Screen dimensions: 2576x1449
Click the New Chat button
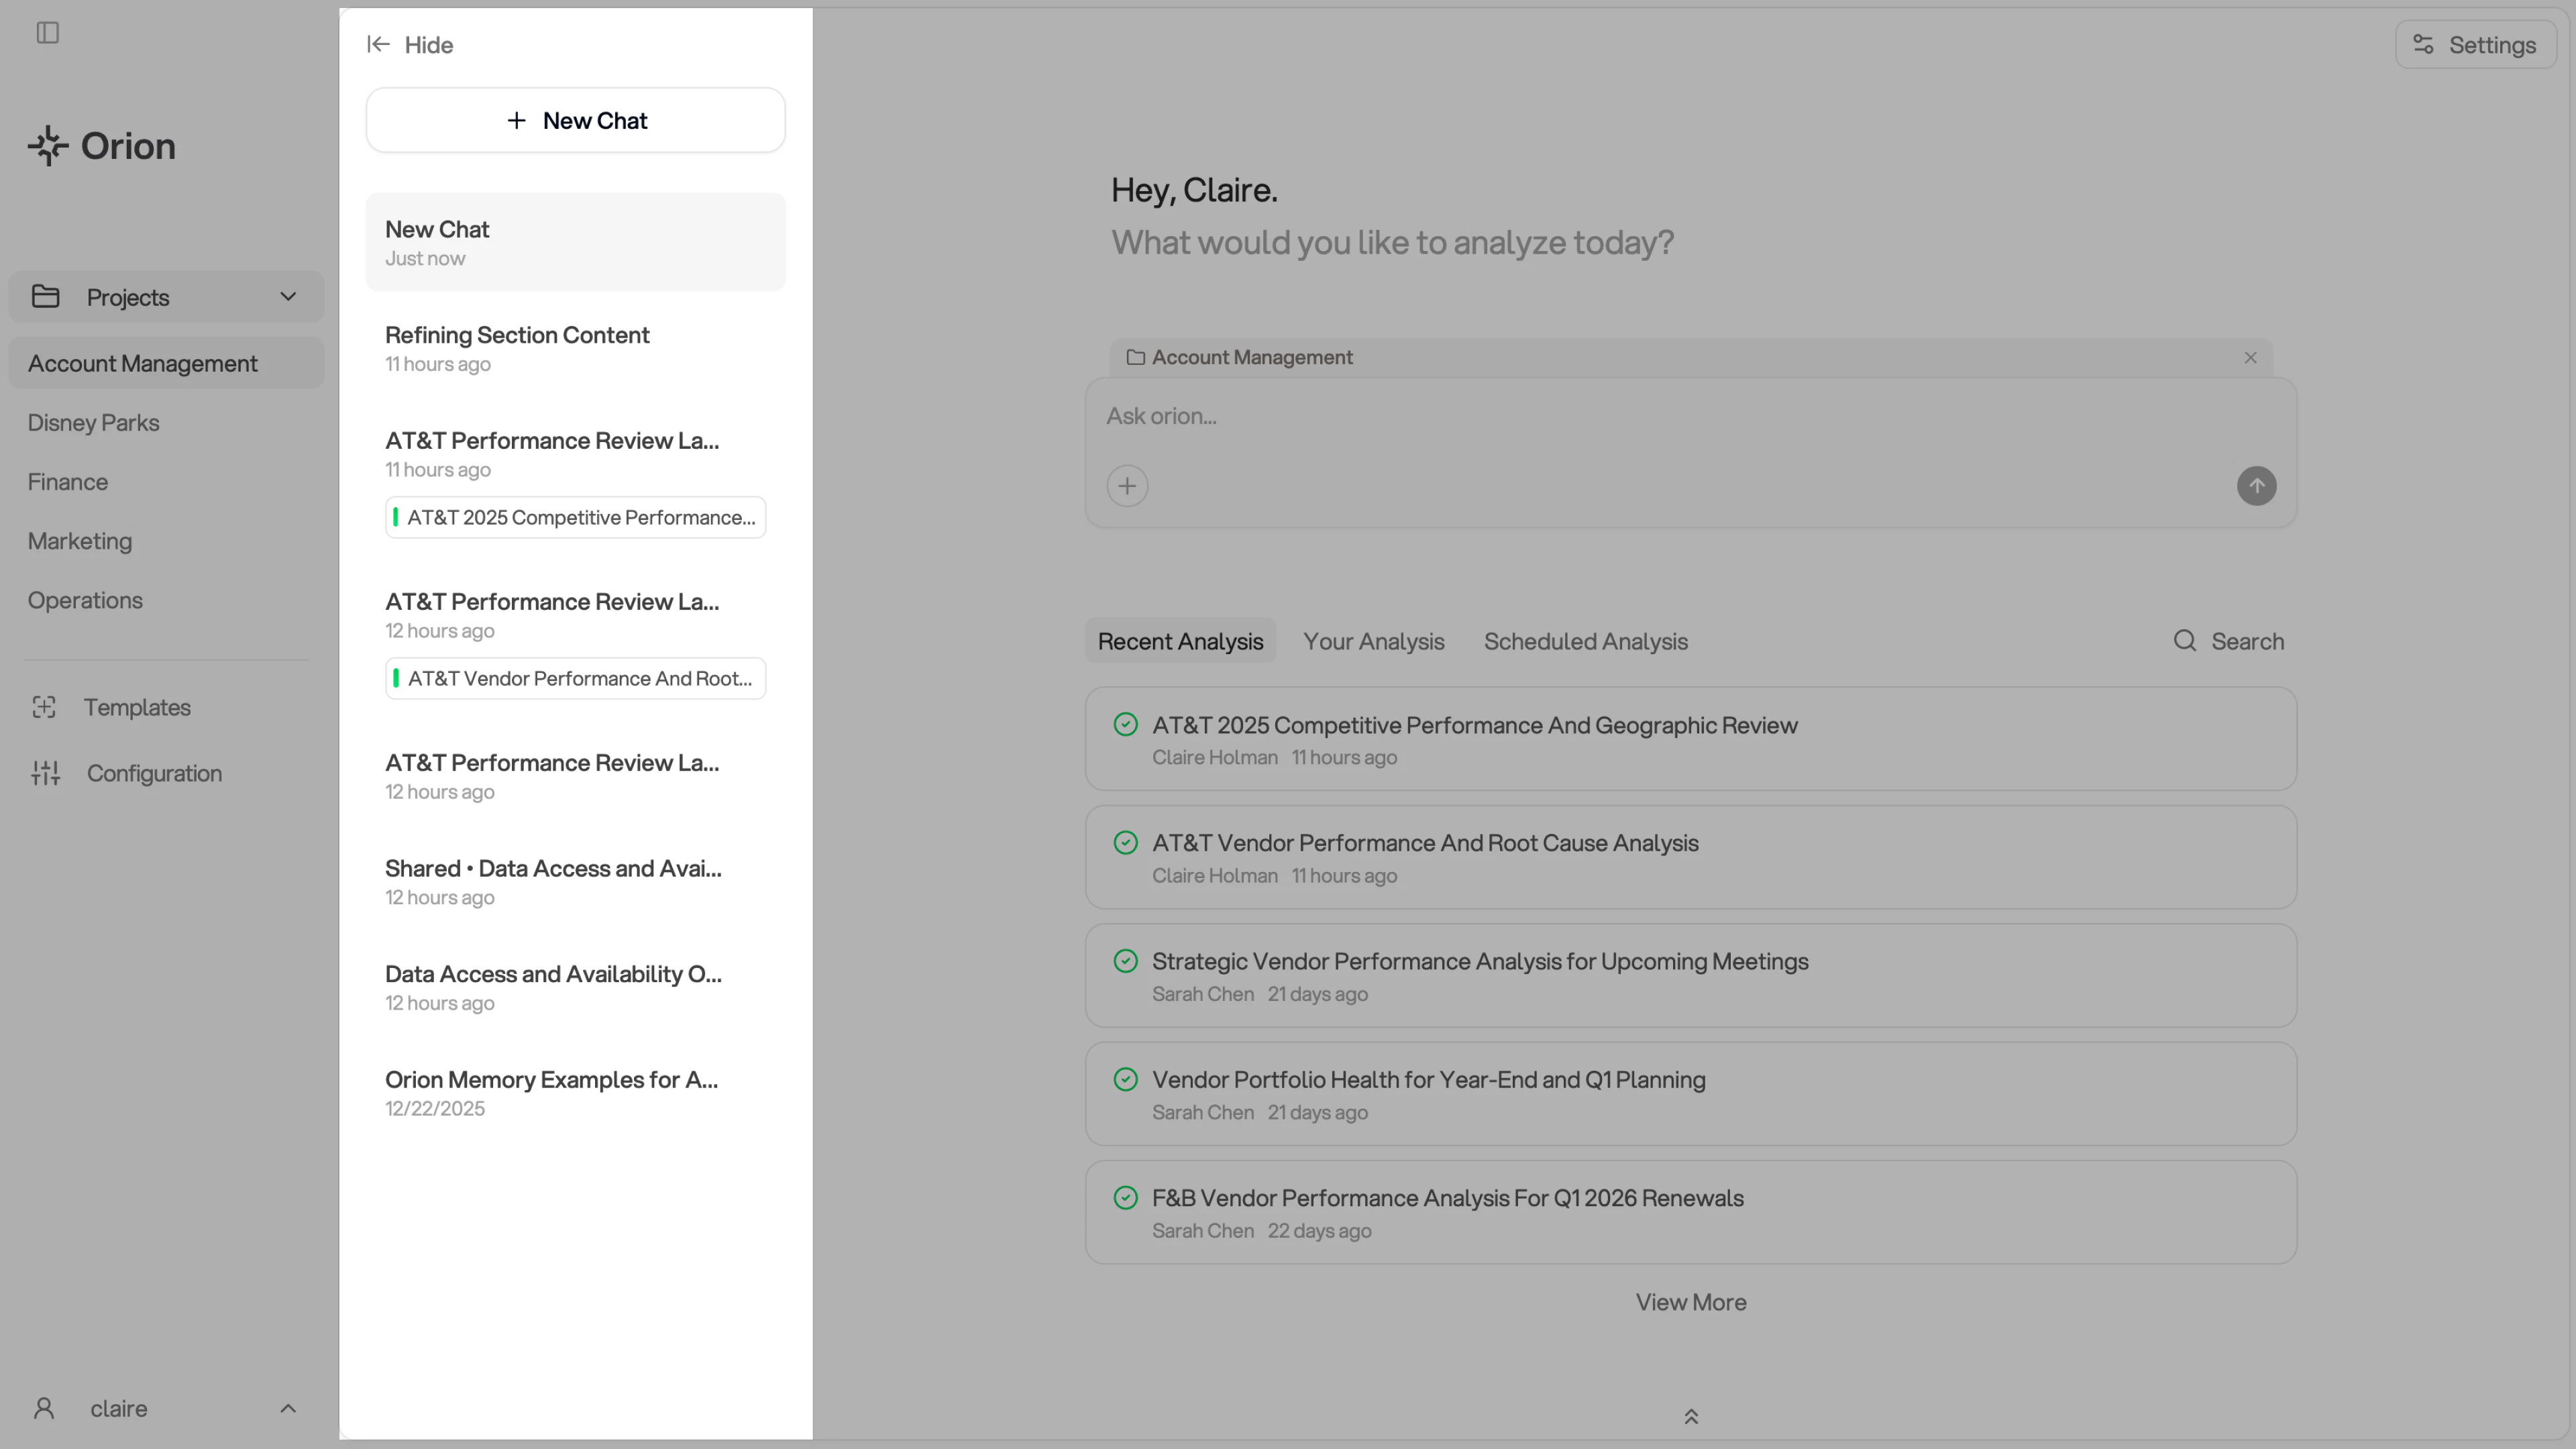[x=575, y=119]
